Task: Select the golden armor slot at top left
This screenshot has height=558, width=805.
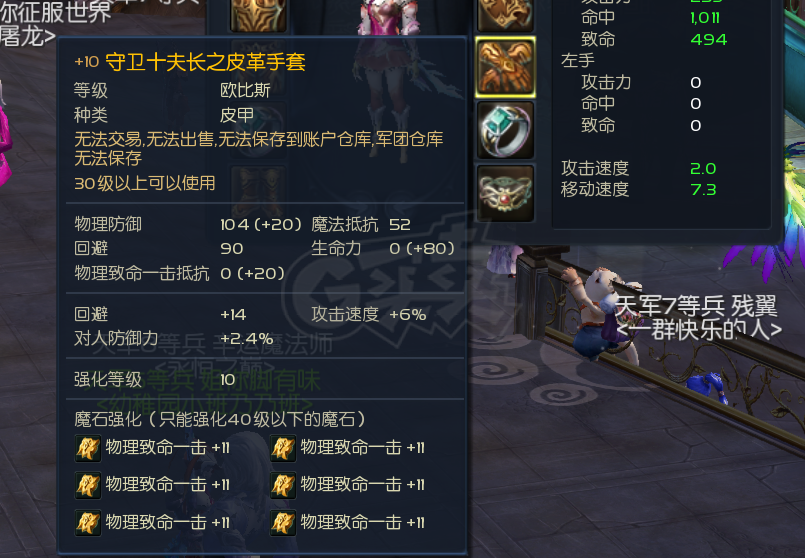Action: click(x=258, y=15)
